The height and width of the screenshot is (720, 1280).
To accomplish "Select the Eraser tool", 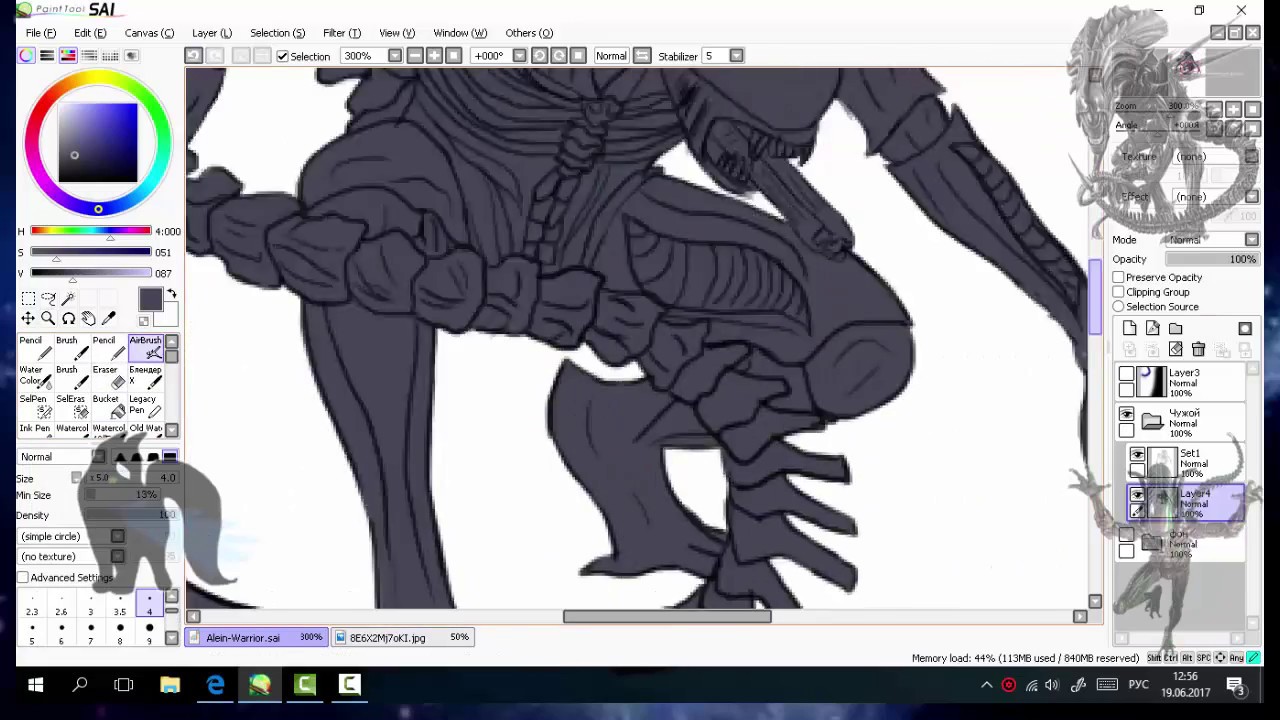I will 109,376.
